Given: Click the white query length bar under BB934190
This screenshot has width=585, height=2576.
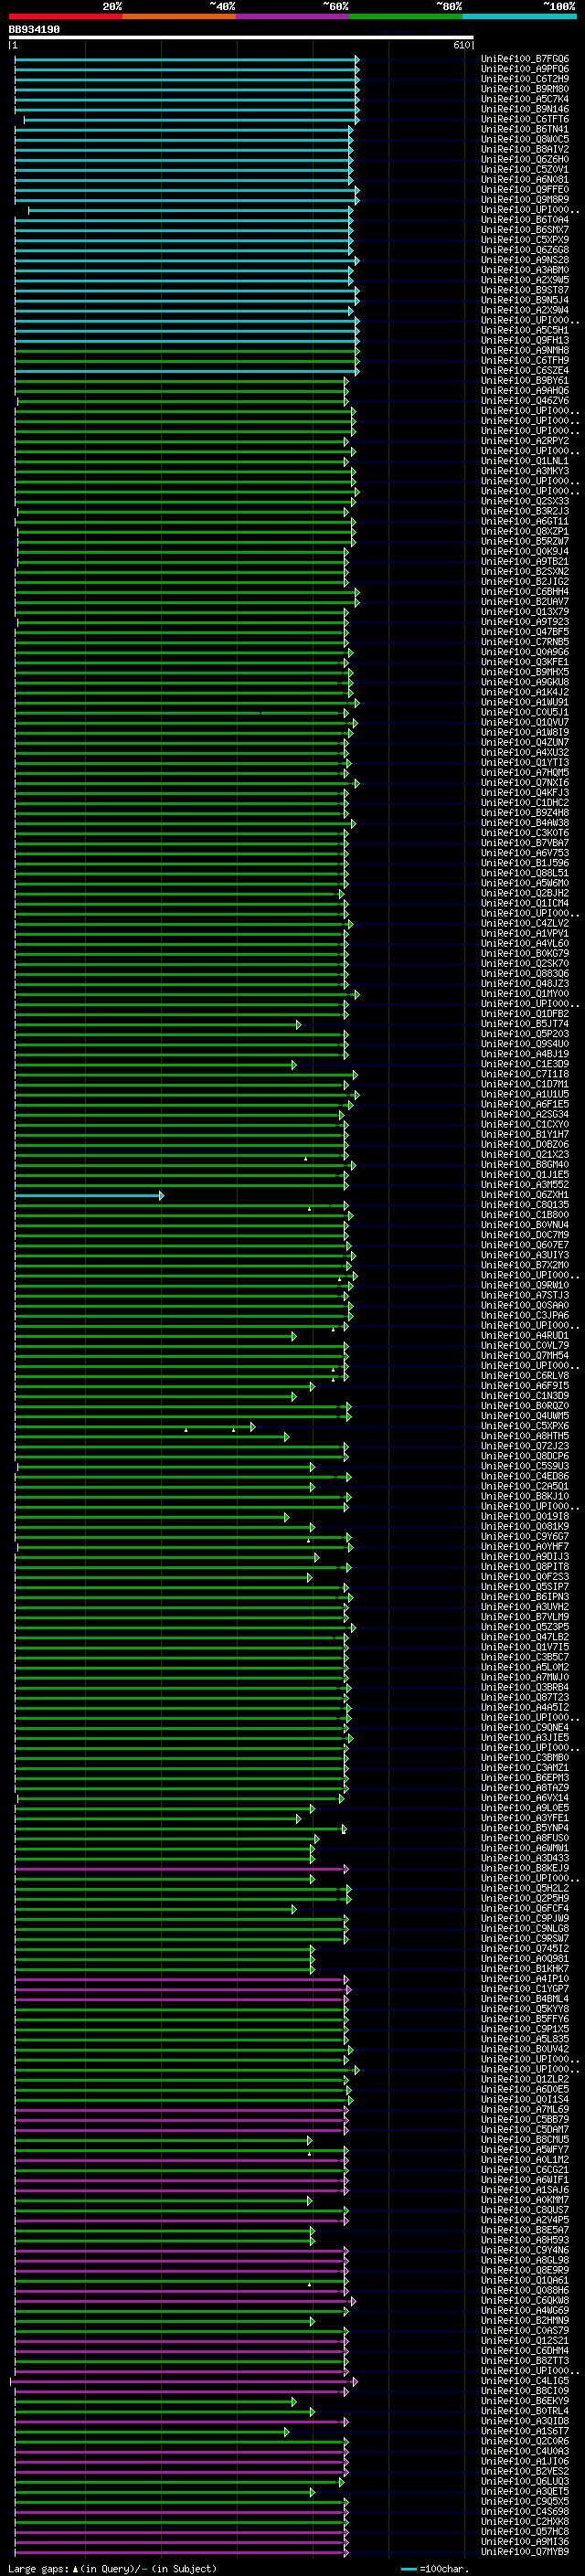Looking at the screenshot, I should pyautogui.click(x=241, y=38).
